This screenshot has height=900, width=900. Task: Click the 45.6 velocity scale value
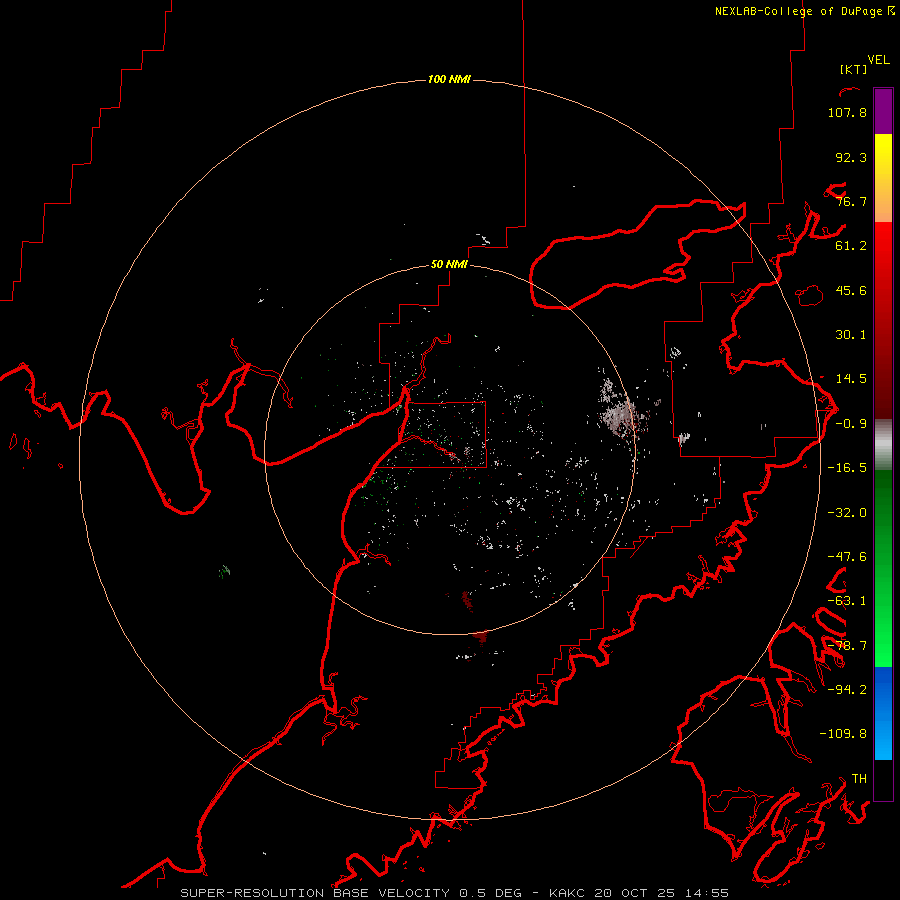(x=851, y=290)
